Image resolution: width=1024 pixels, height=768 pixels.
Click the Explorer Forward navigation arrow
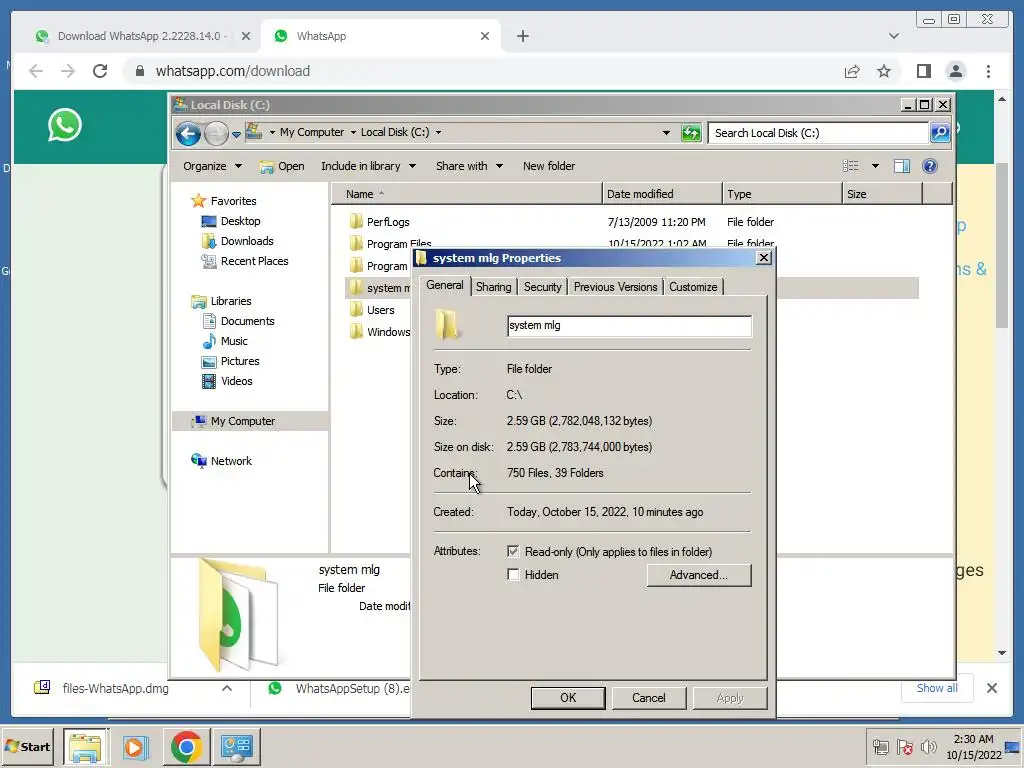point(216,133)
